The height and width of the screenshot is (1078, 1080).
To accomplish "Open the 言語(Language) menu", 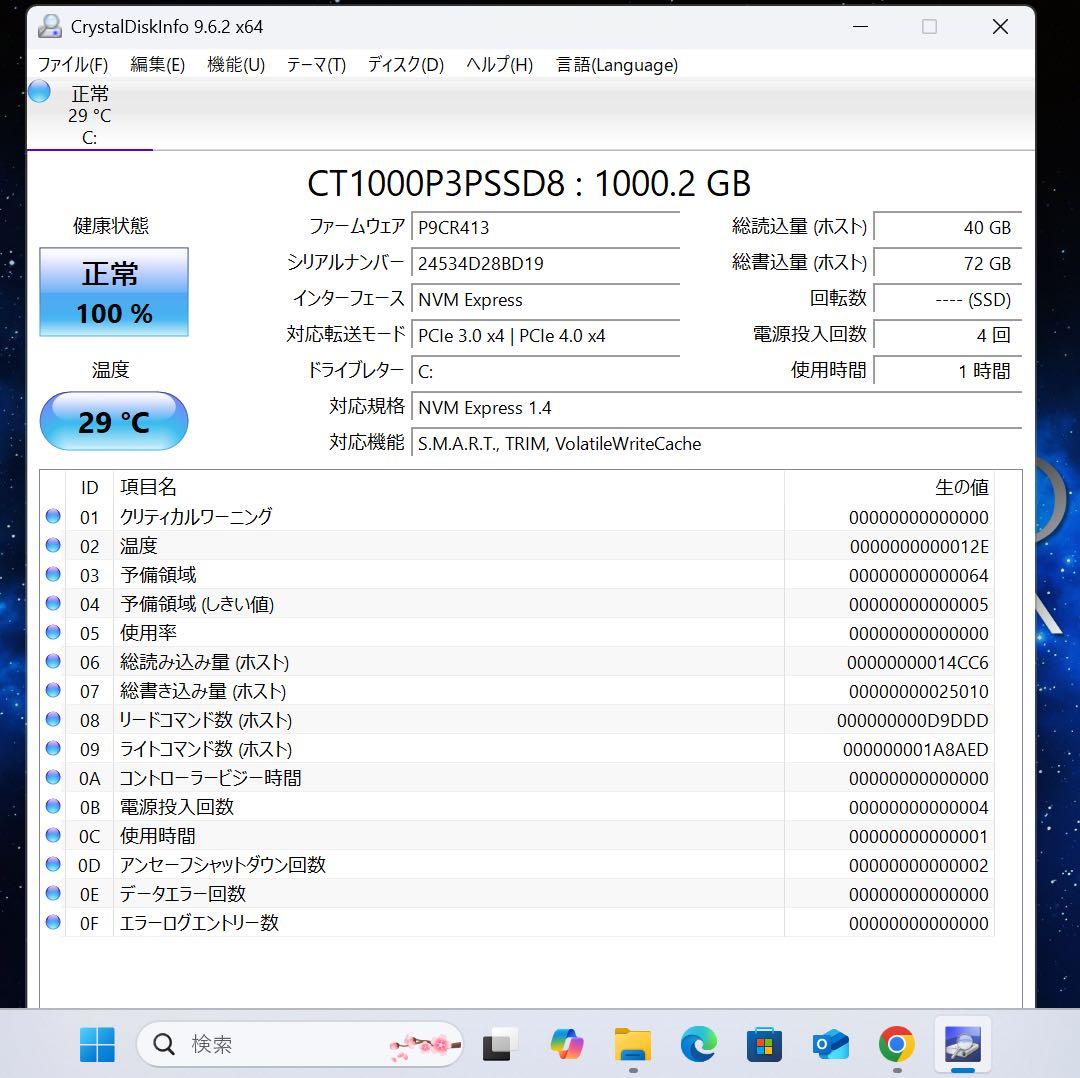I will click(616, 65).
